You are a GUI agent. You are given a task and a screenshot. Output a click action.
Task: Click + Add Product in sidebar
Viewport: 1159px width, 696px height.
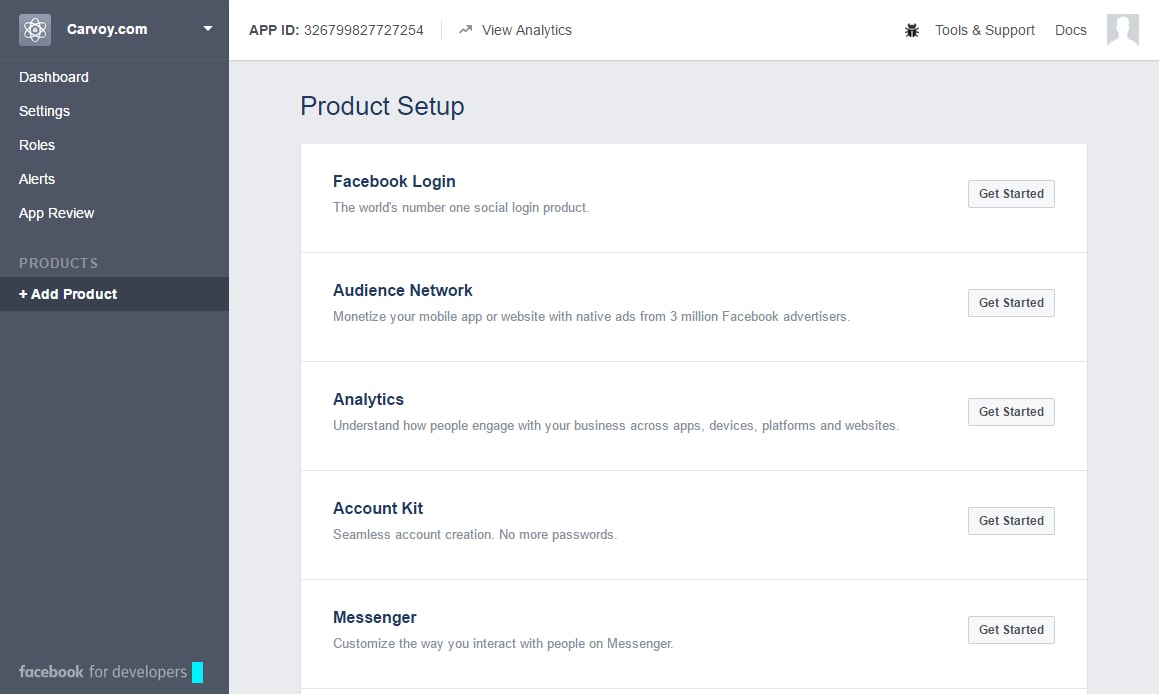(68, 294)
